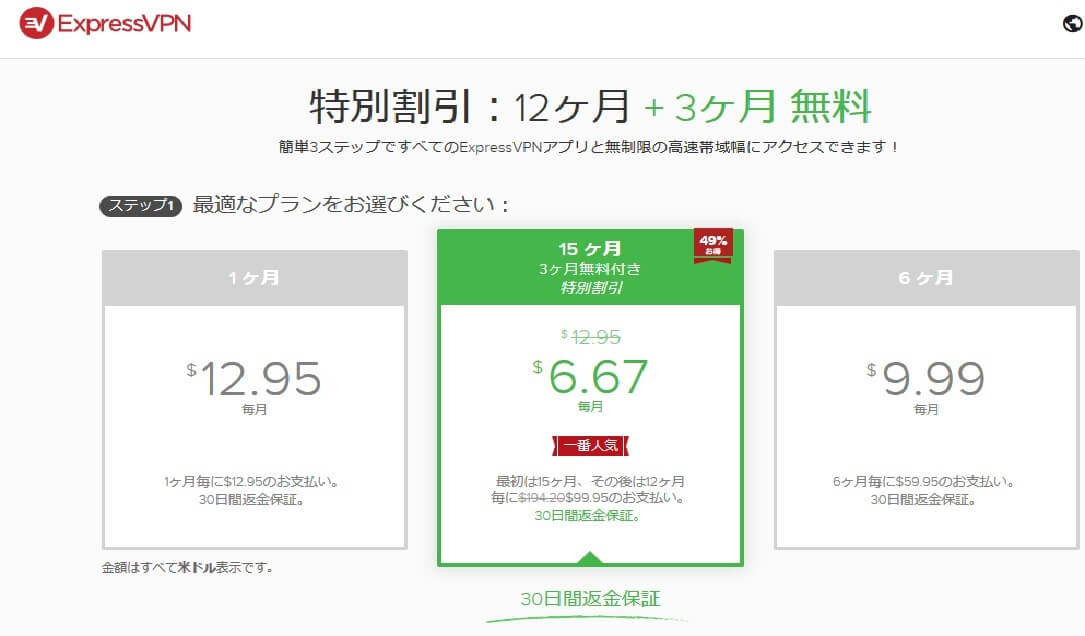Open the globe language selector

click(x=1072, y=24)
